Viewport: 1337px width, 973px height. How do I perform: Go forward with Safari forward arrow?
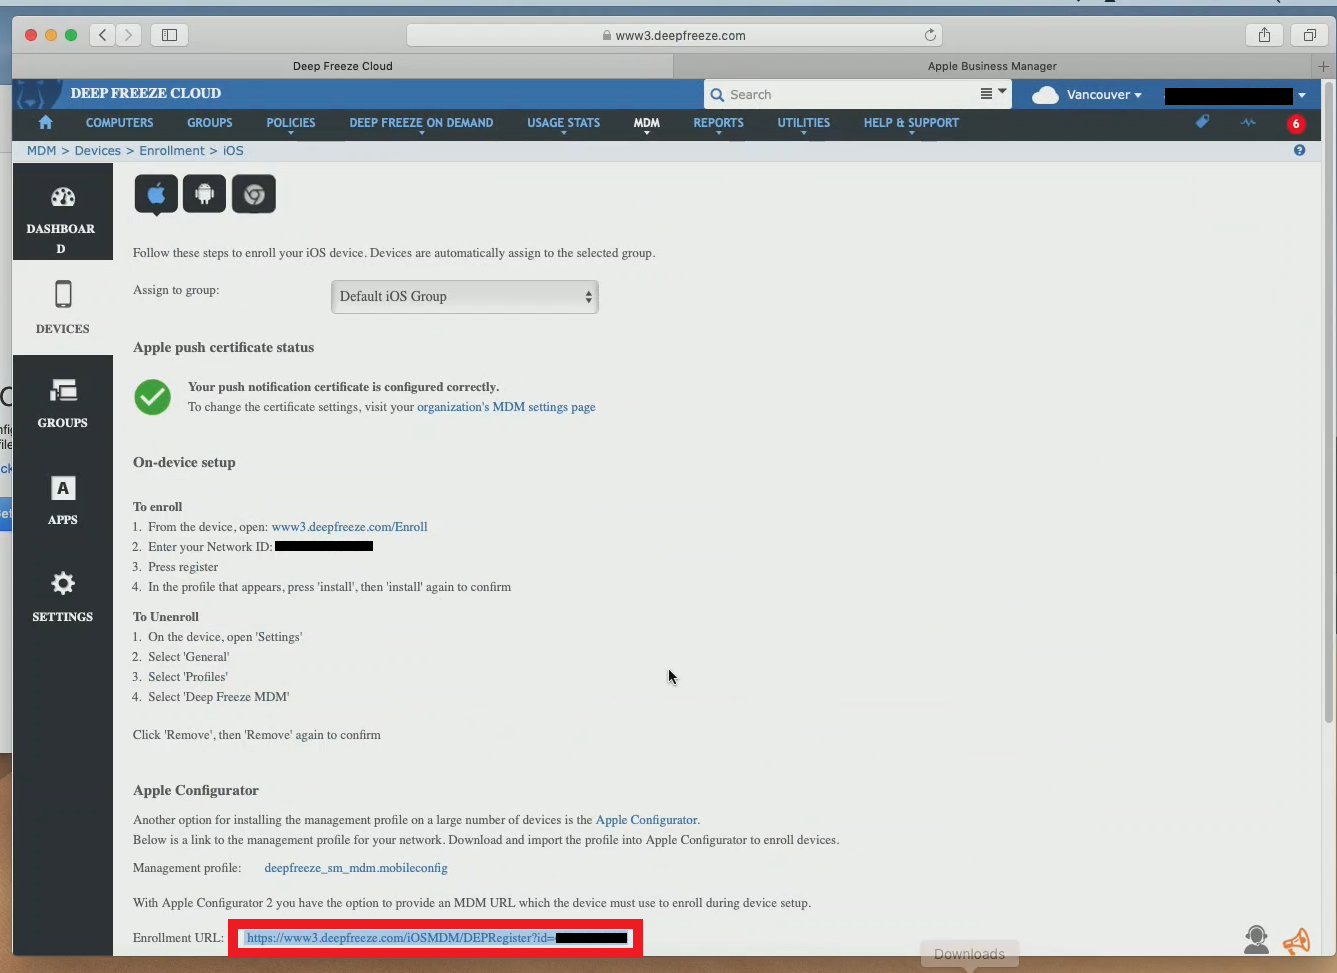[x=128, y=35]
